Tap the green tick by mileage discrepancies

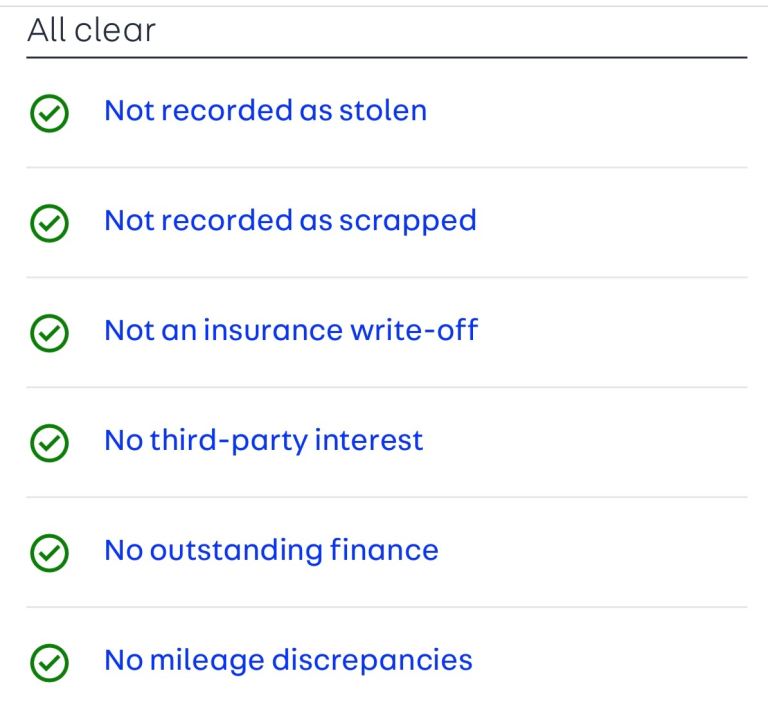50,662
